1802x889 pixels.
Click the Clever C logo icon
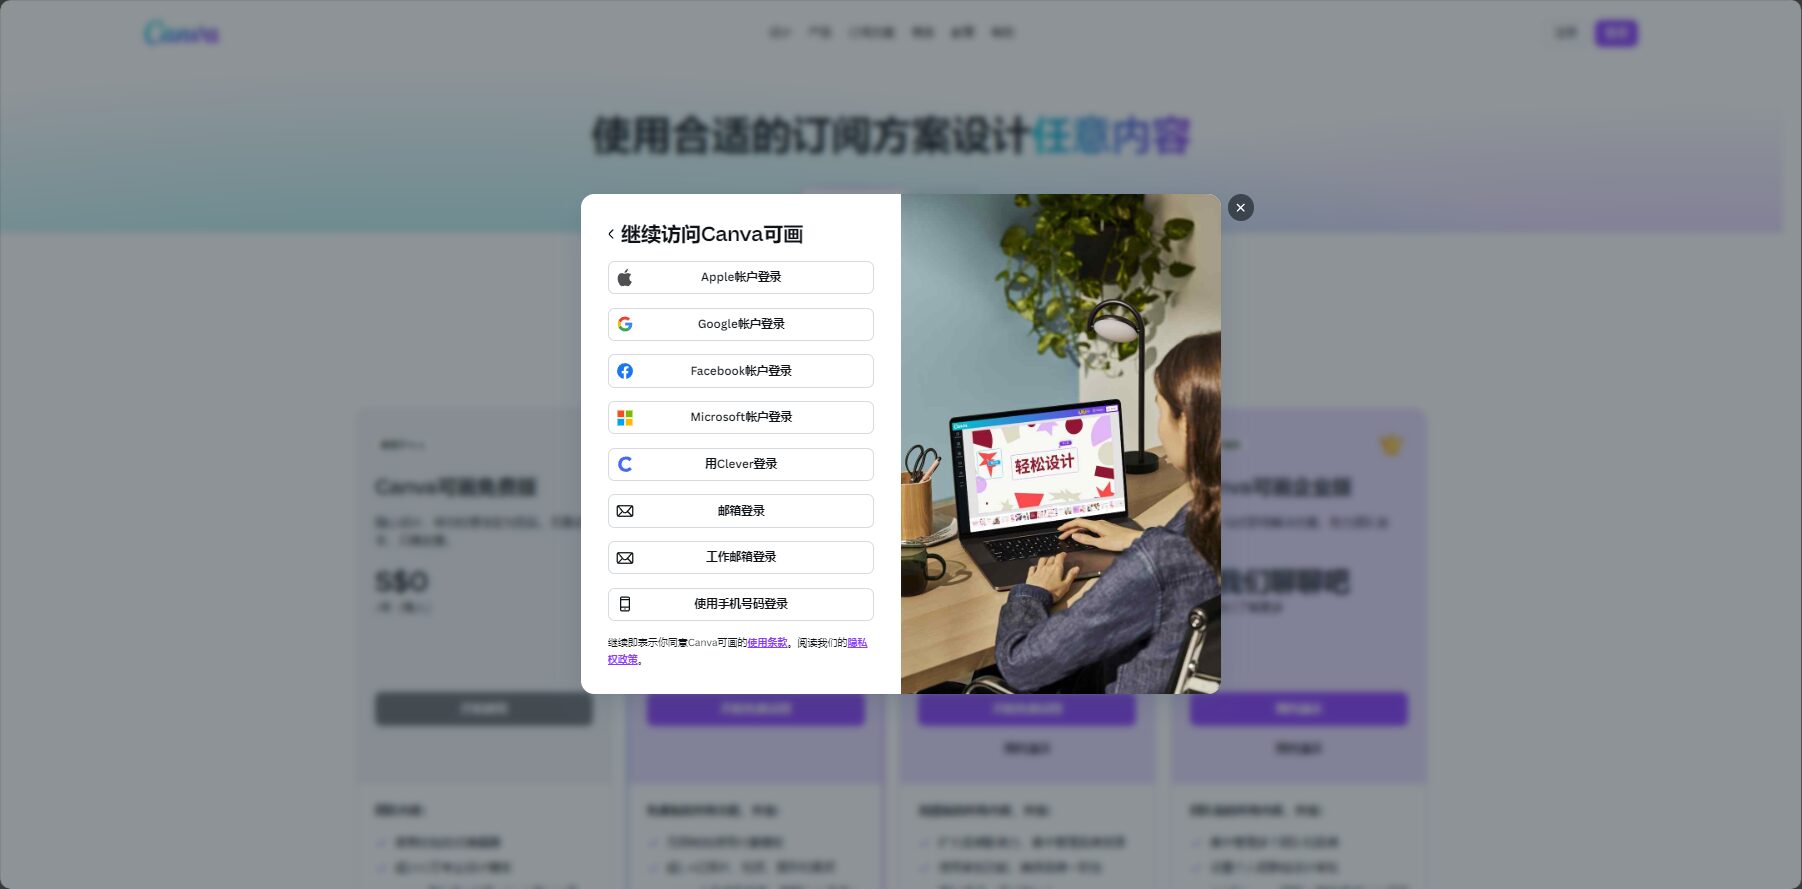[x=625, y=464]
